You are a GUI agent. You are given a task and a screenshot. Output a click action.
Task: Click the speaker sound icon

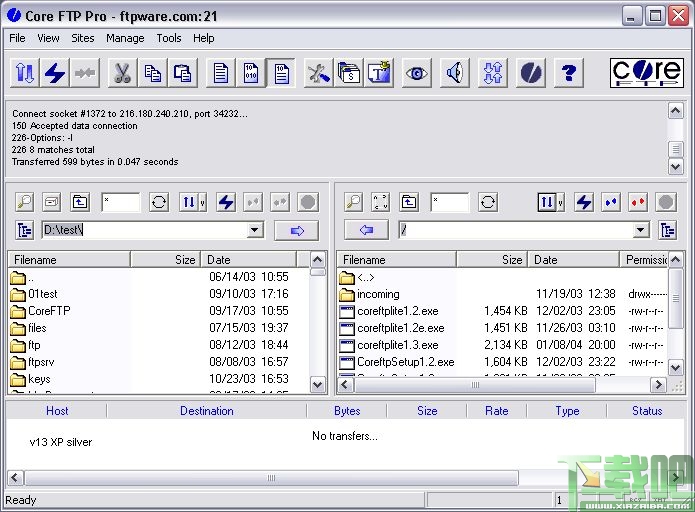click(x=454, y=73)
